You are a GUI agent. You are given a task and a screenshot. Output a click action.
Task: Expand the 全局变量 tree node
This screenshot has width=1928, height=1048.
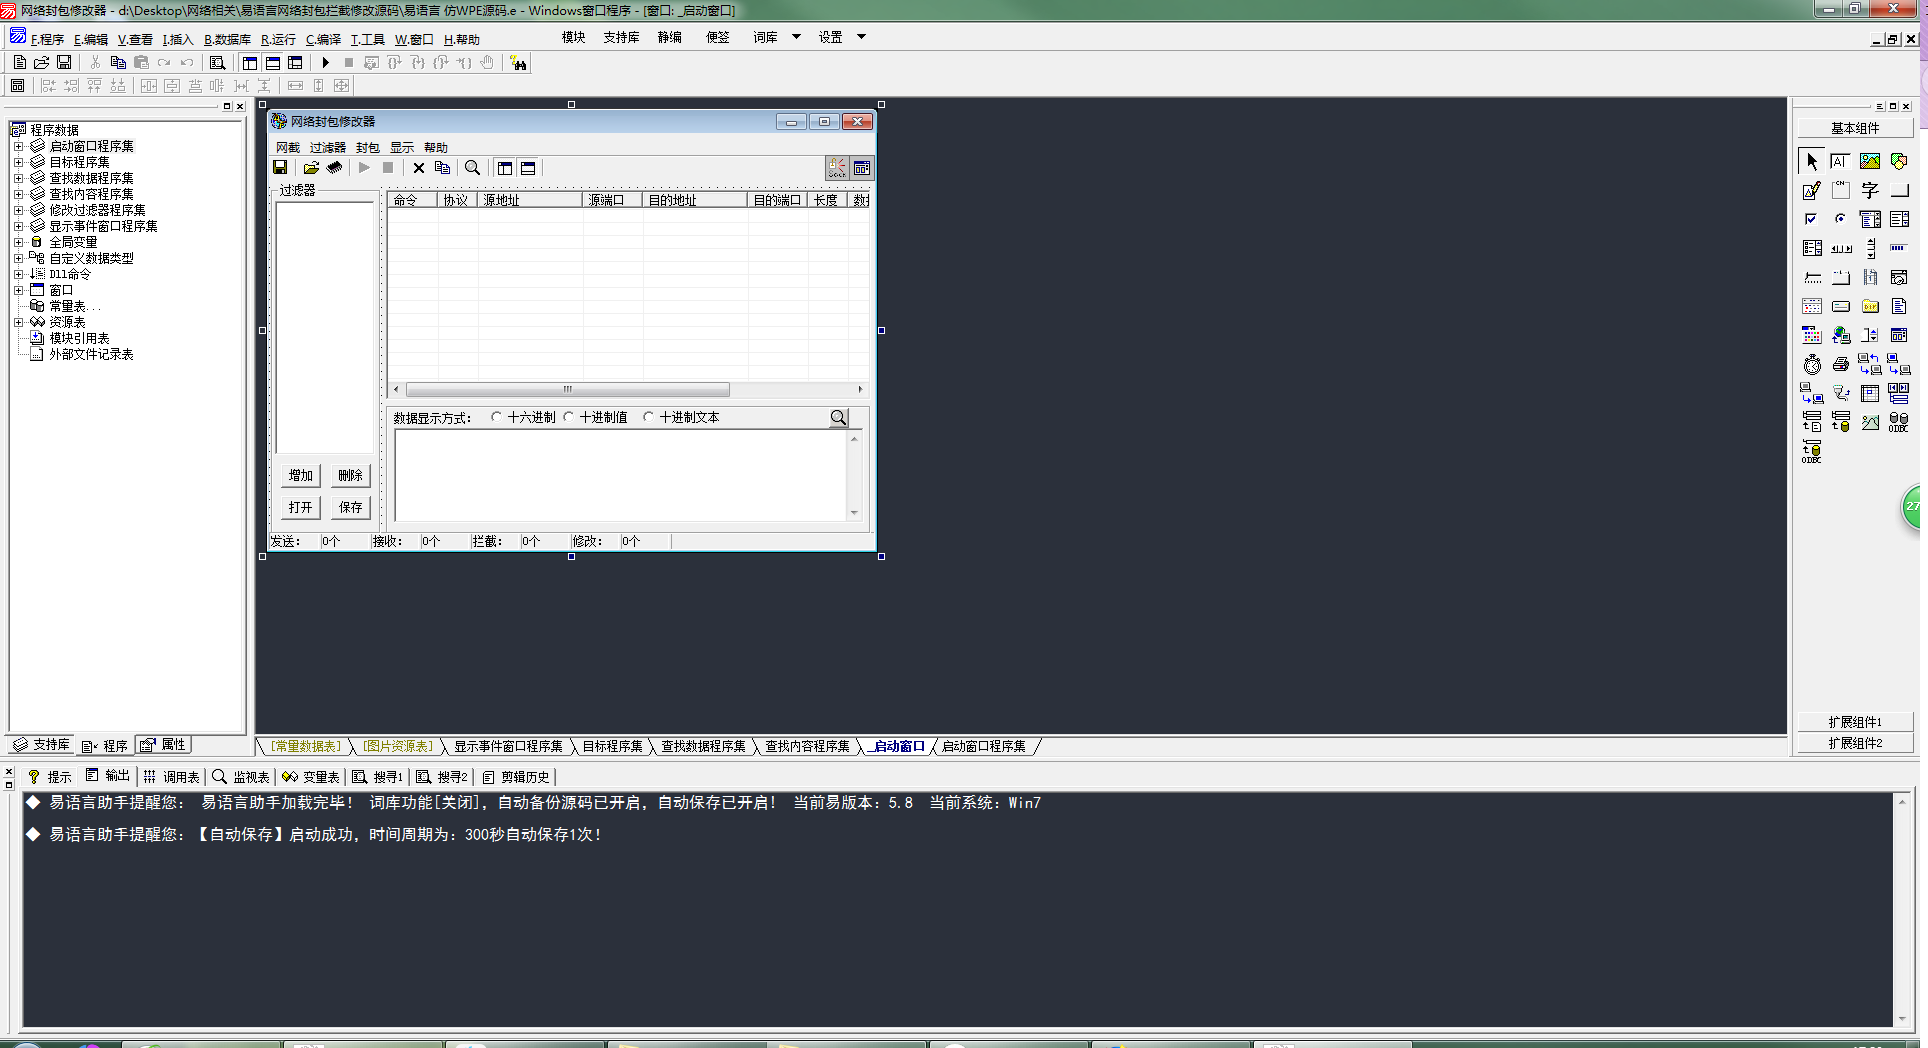(18, 242)
